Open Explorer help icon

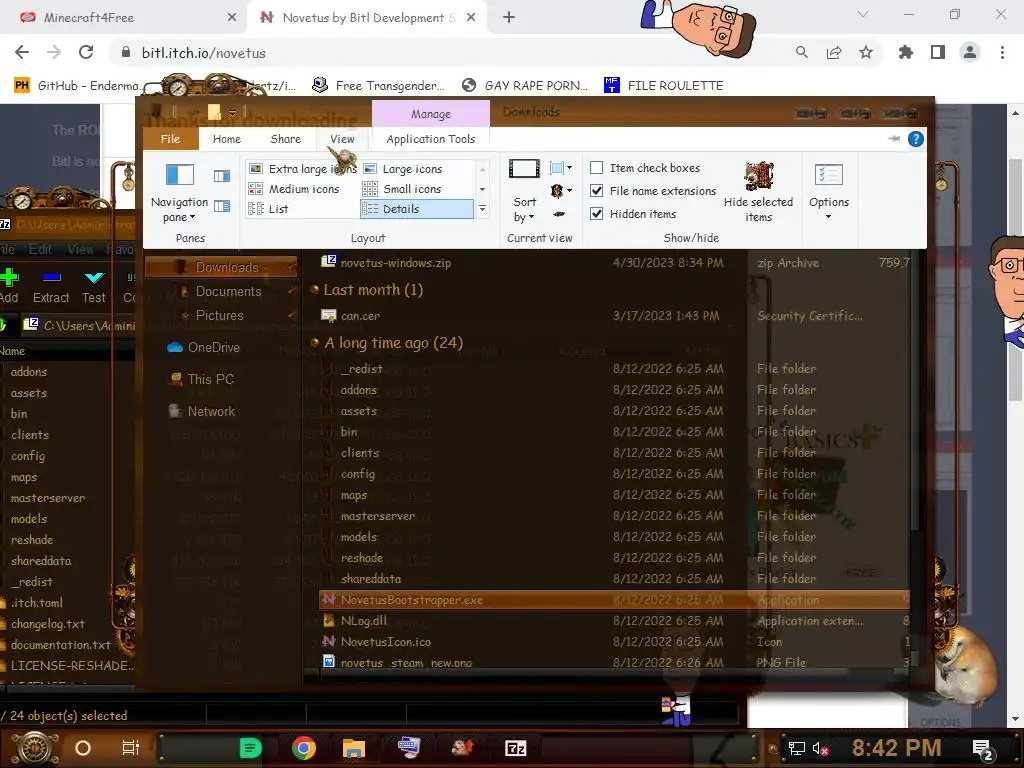916,139
